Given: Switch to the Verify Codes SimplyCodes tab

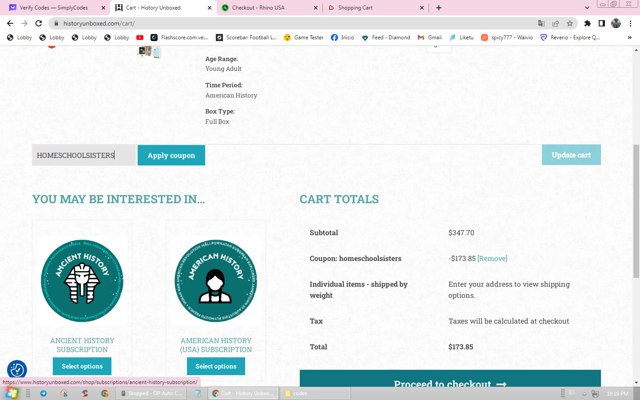Looking at the screenshot, I should 55,8.
